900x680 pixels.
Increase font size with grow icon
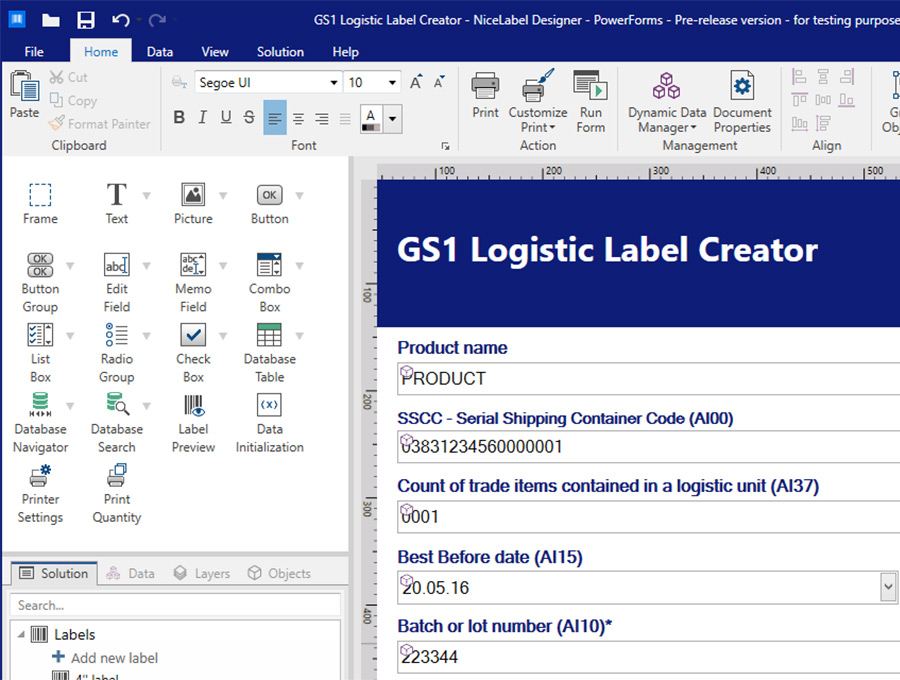416,82
